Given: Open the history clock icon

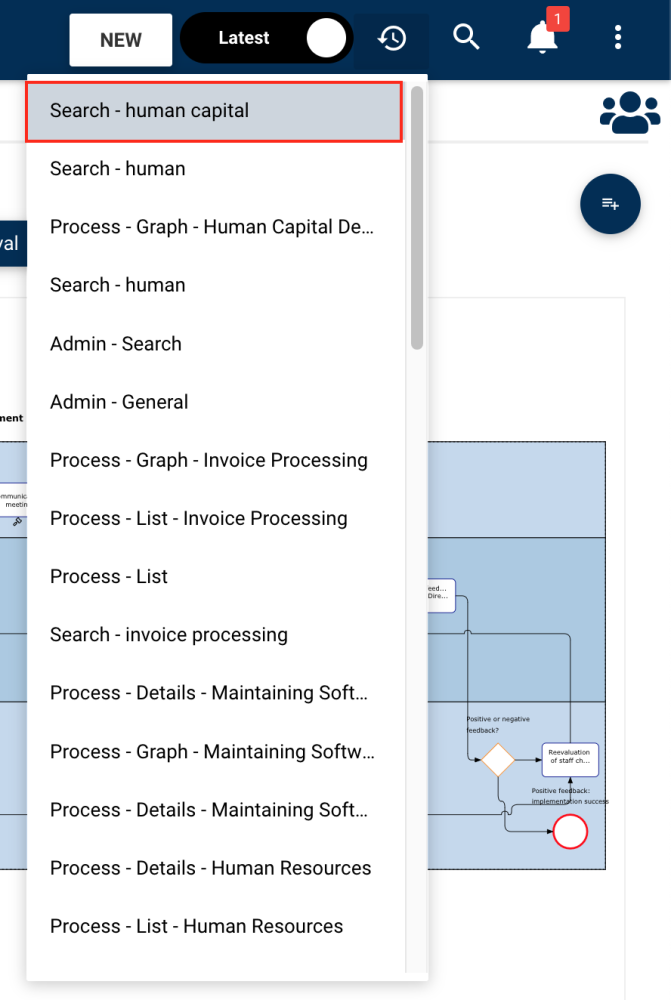Looking at the screenshot, I should pos(392,39).
